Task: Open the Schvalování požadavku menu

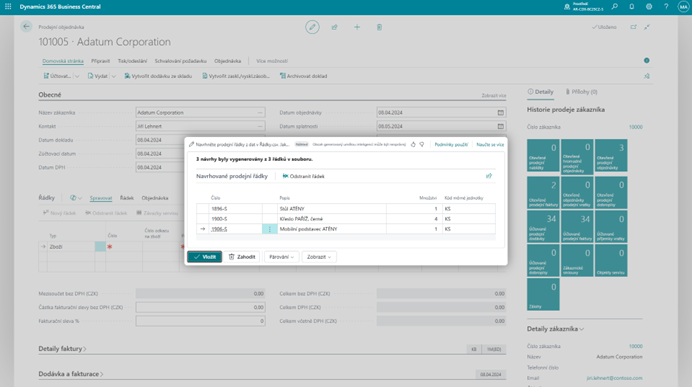Action: (181, 61)
